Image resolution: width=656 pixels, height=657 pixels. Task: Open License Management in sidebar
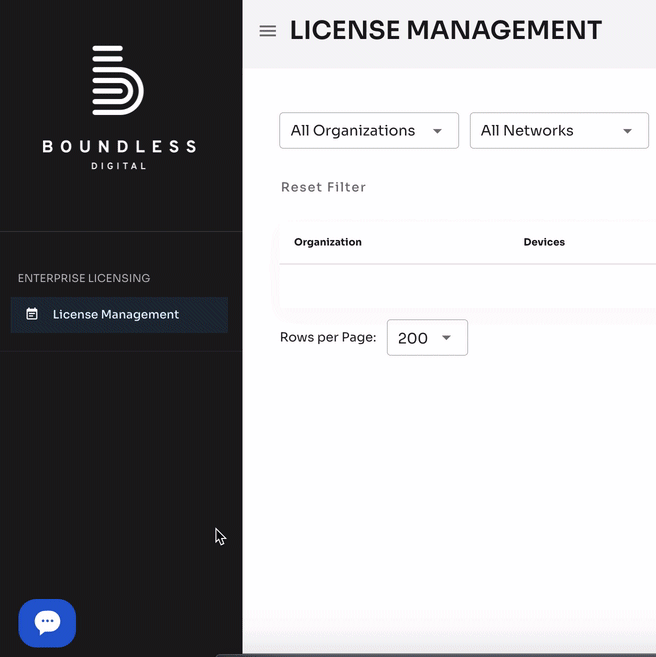(119, 315)
